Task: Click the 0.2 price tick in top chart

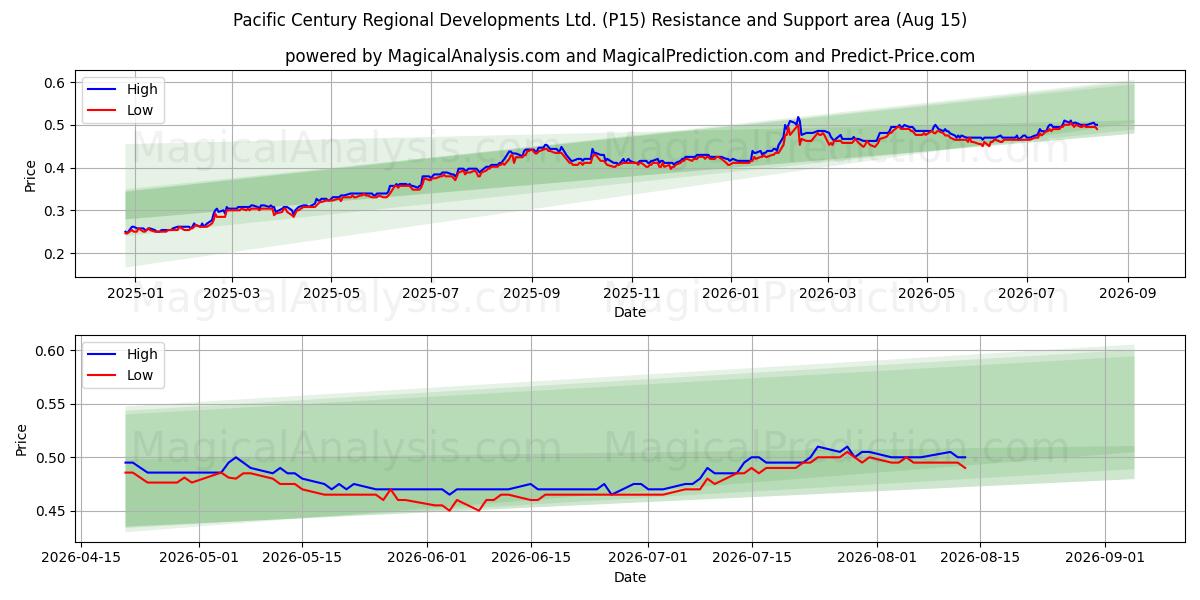Action: (55, 254)
